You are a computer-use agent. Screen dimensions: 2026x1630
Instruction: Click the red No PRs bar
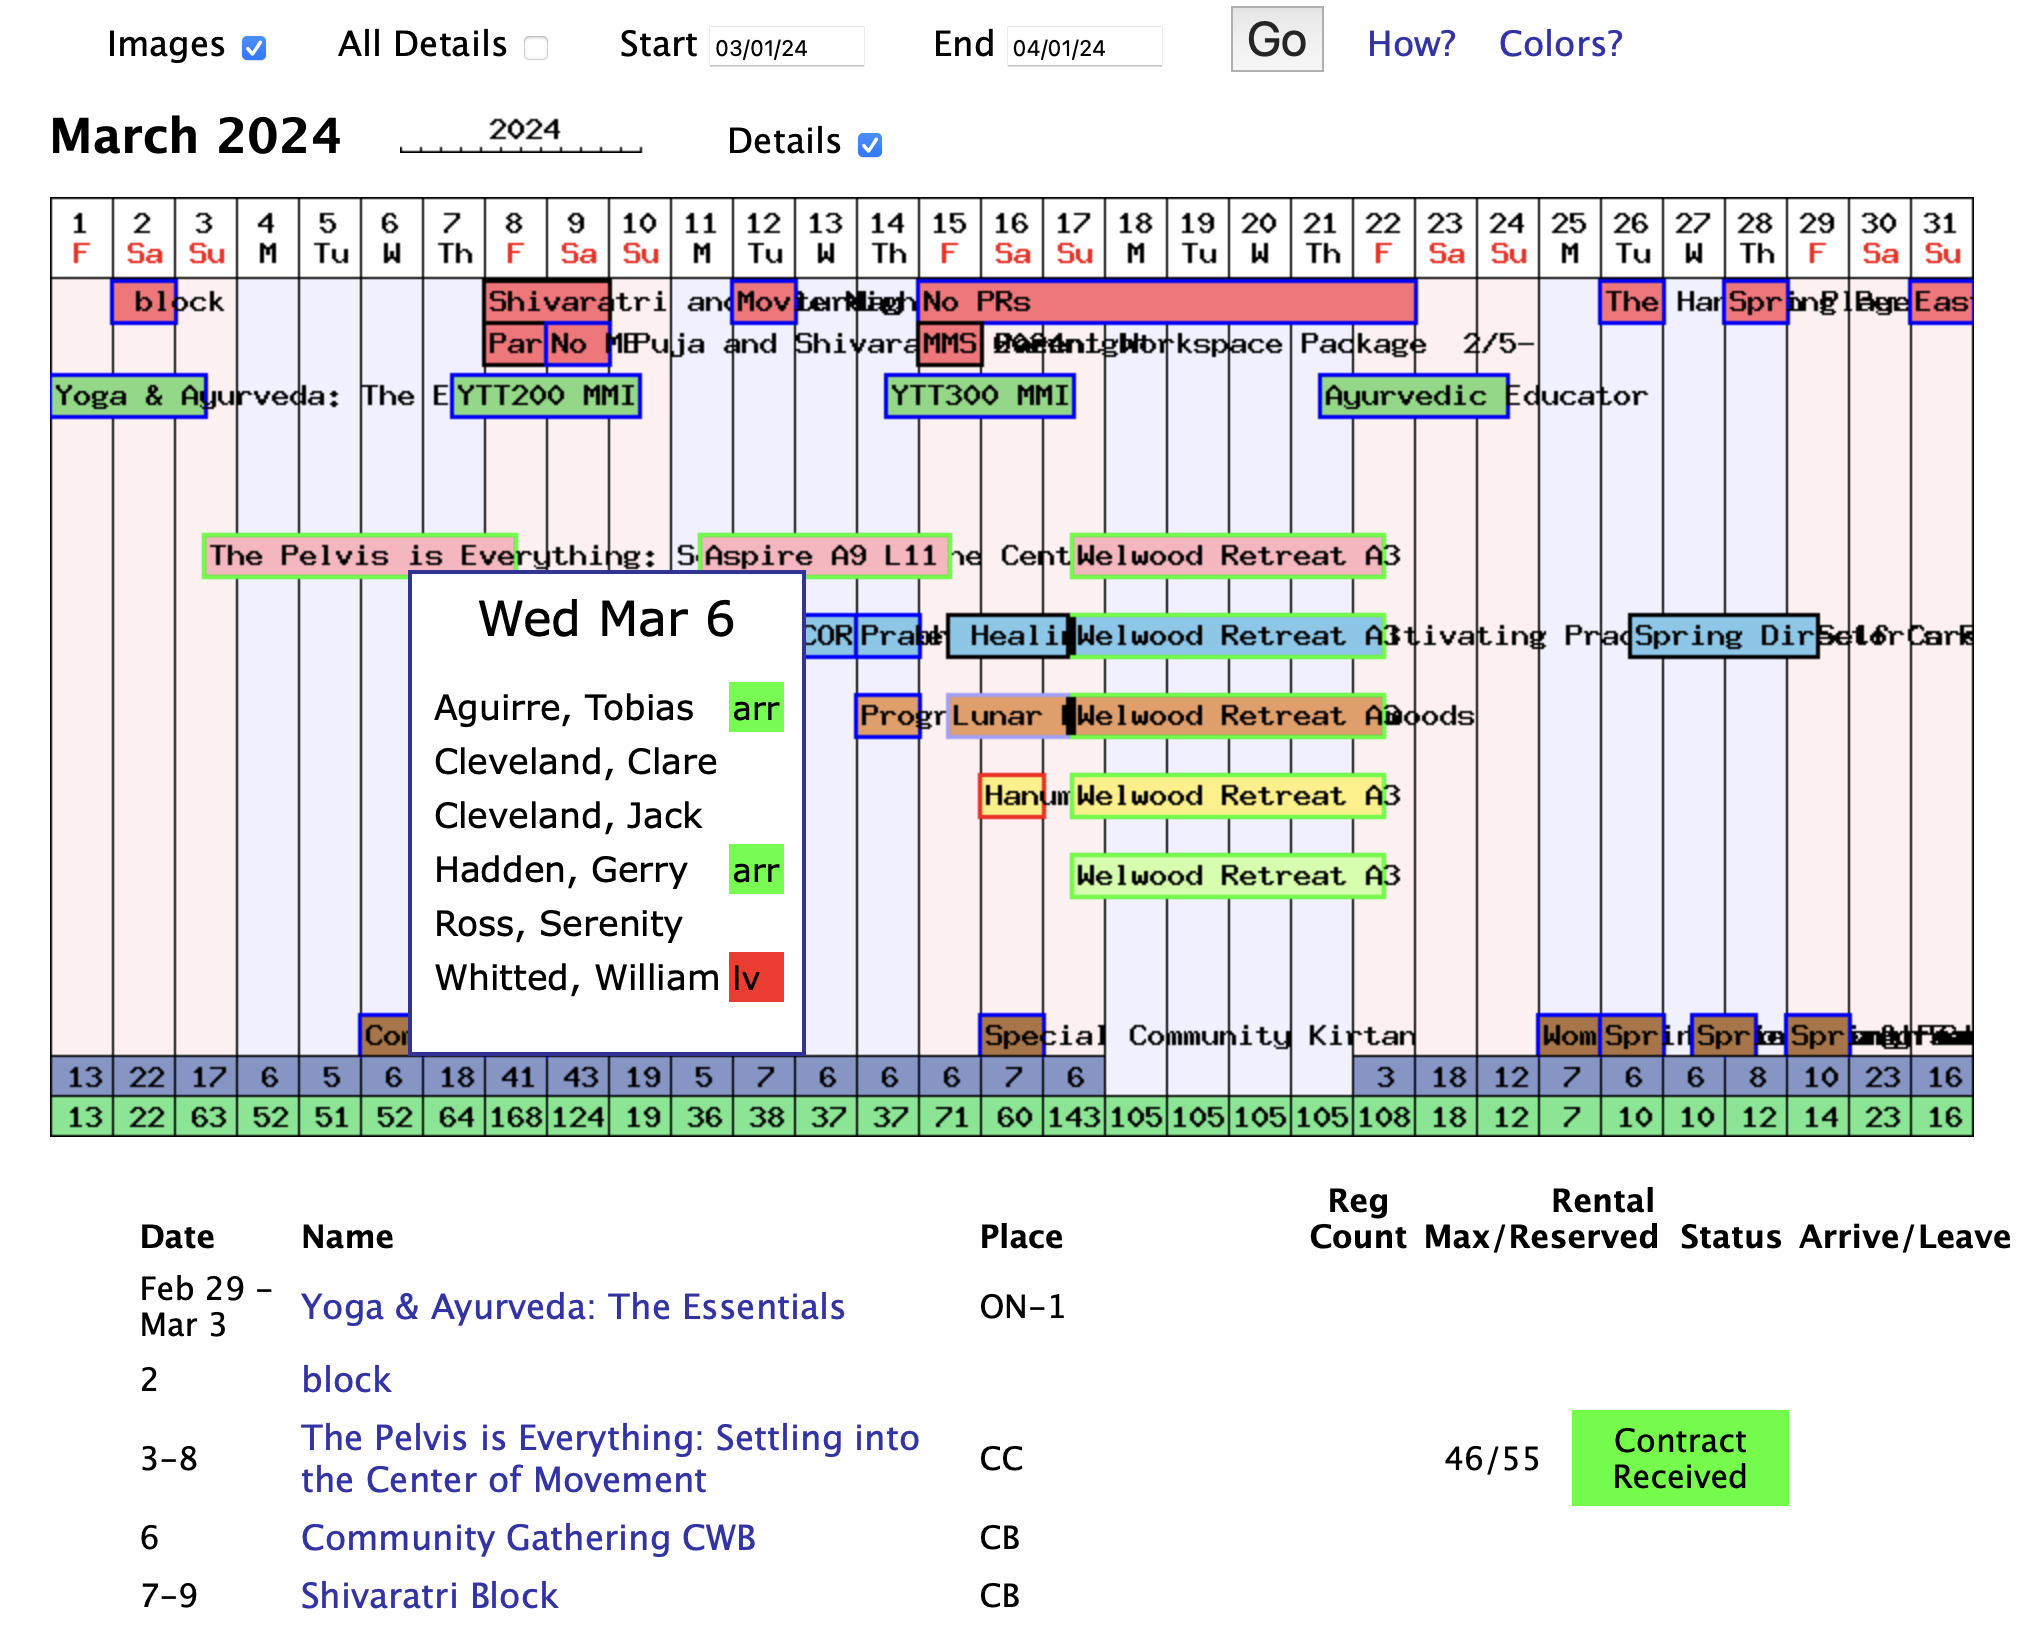click(x=1165, y=302)
